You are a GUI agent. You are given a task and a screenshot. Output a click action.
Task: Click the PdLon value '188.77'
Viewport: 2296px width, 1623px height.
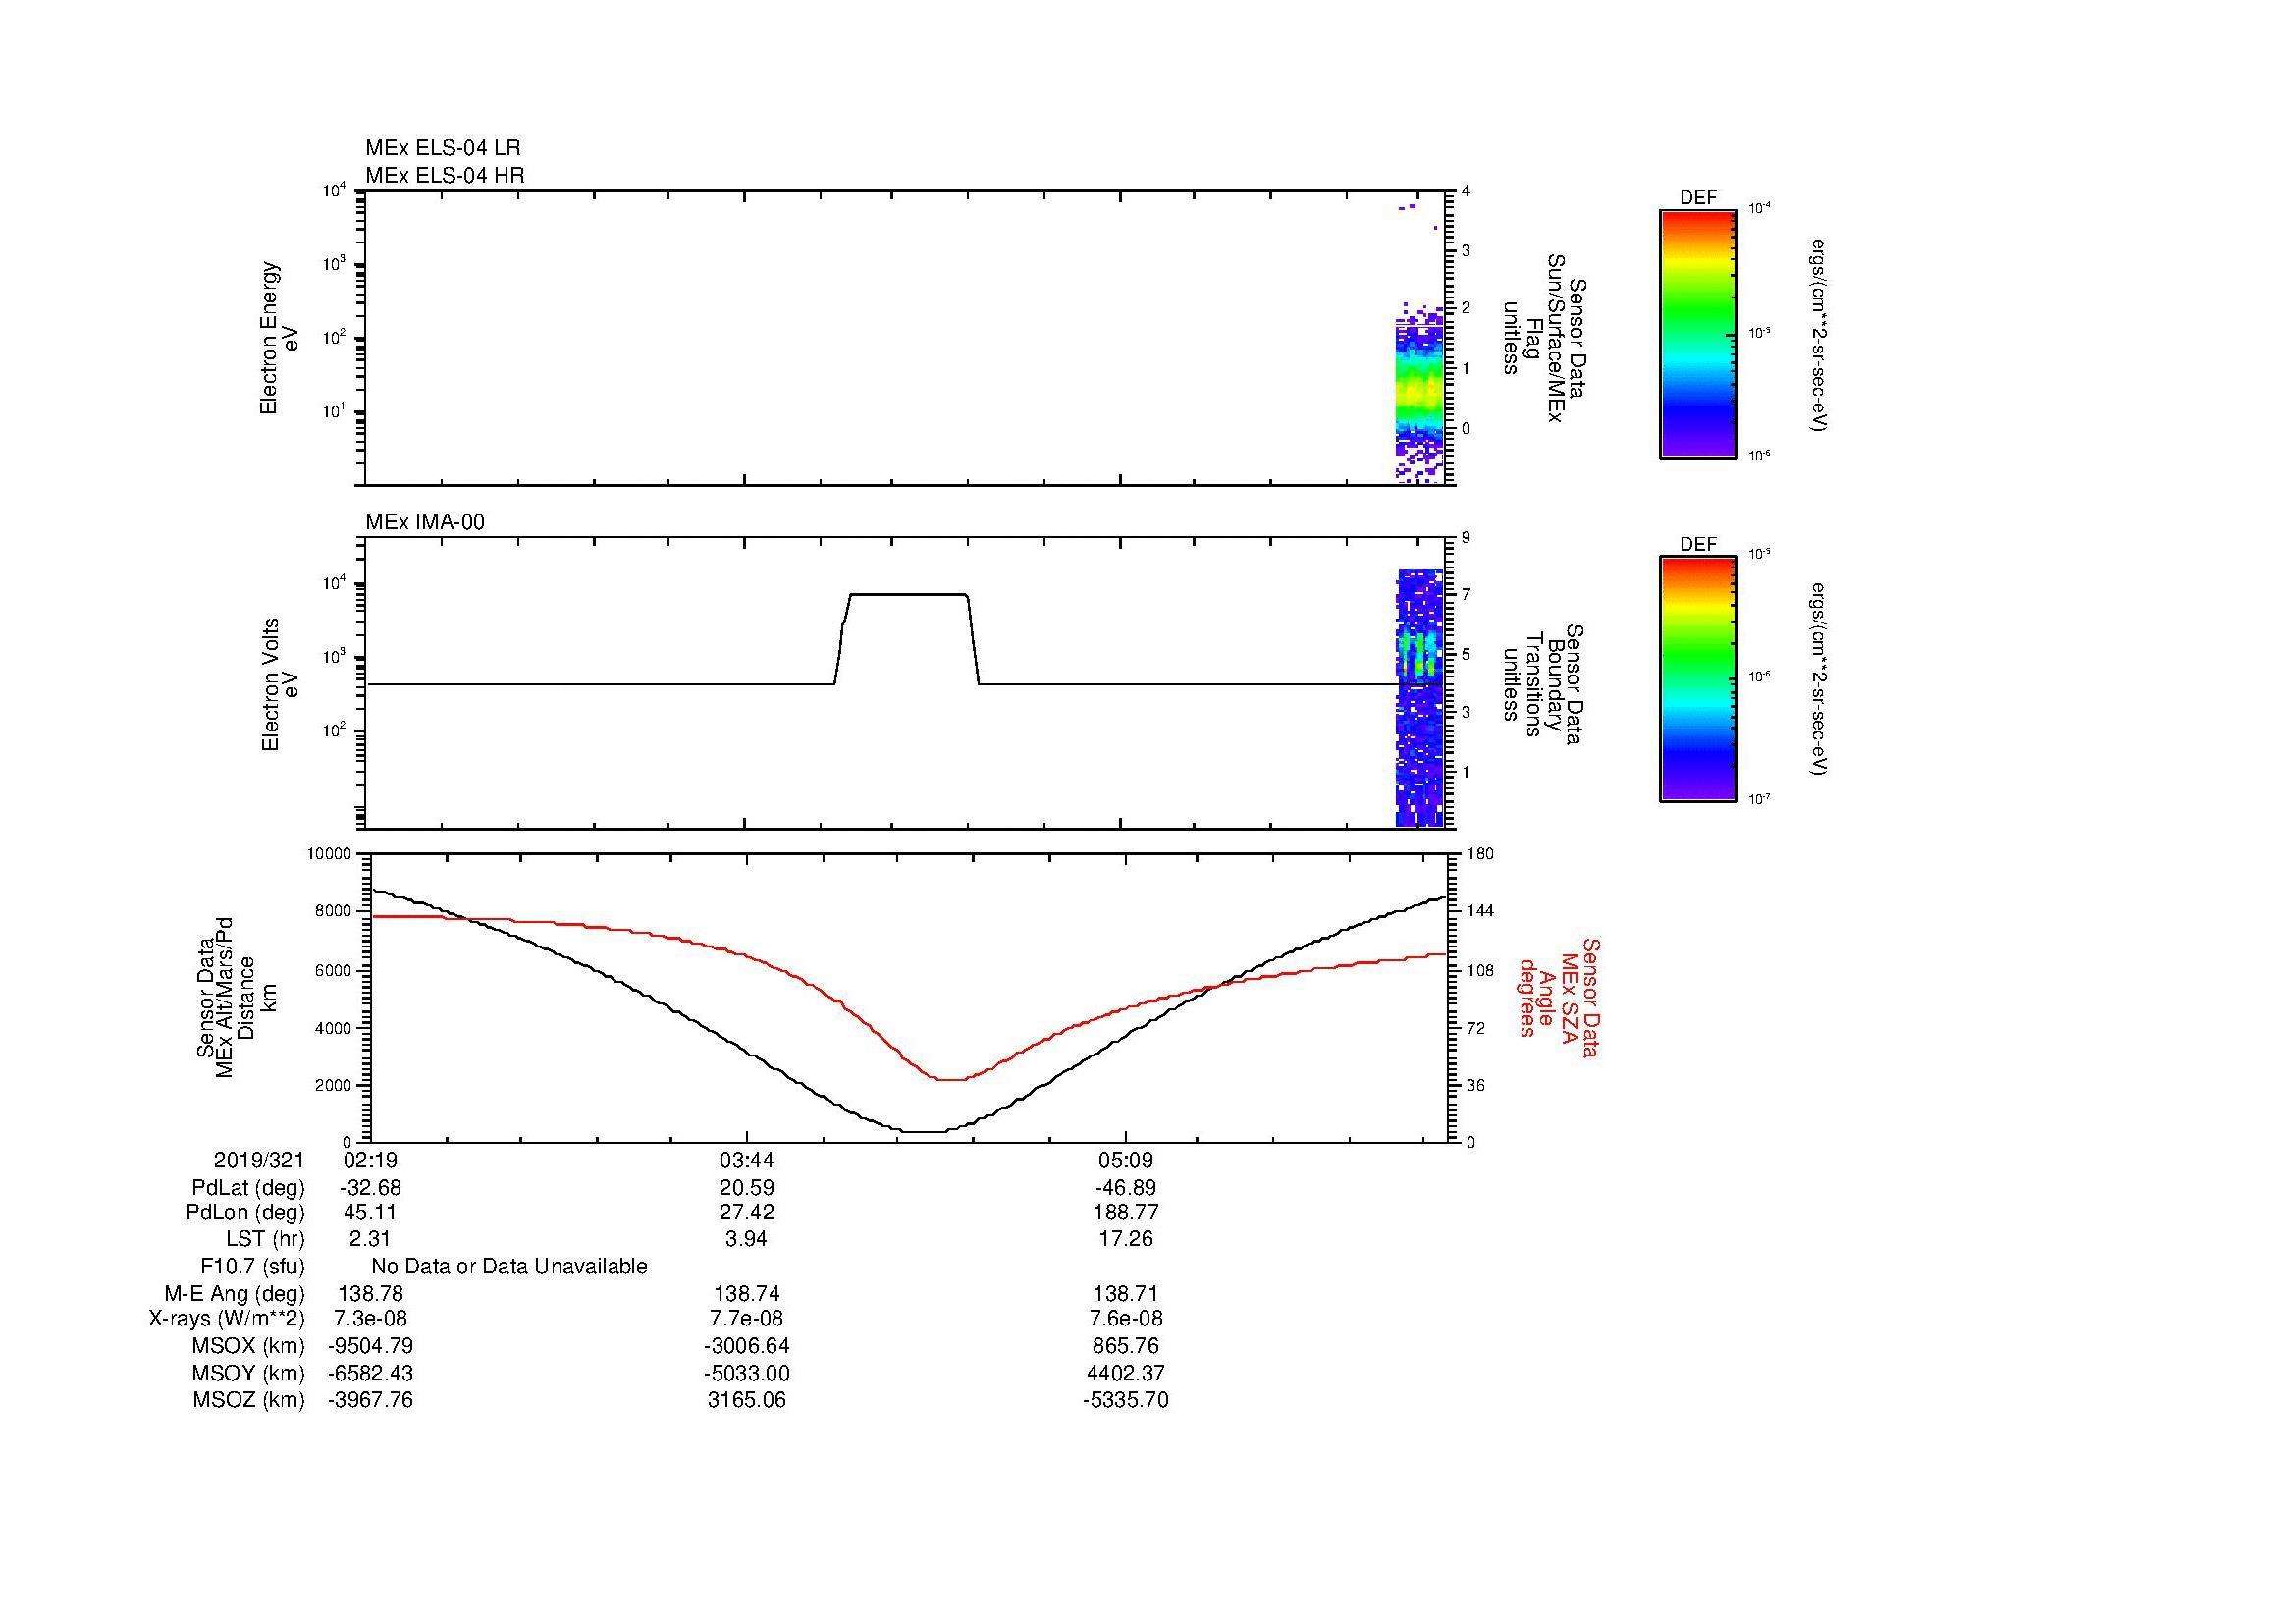point(1126,1213)
